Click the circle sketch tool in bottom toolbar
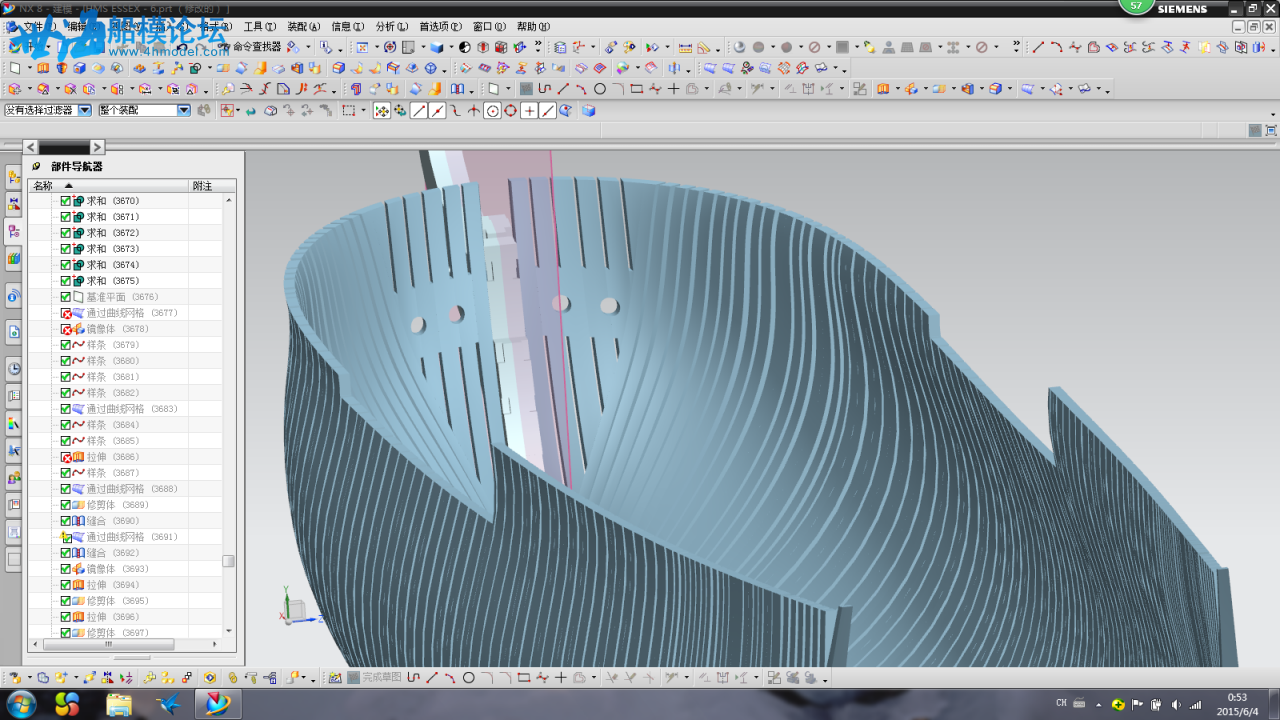1280x720 pixels. pos(468,678)
